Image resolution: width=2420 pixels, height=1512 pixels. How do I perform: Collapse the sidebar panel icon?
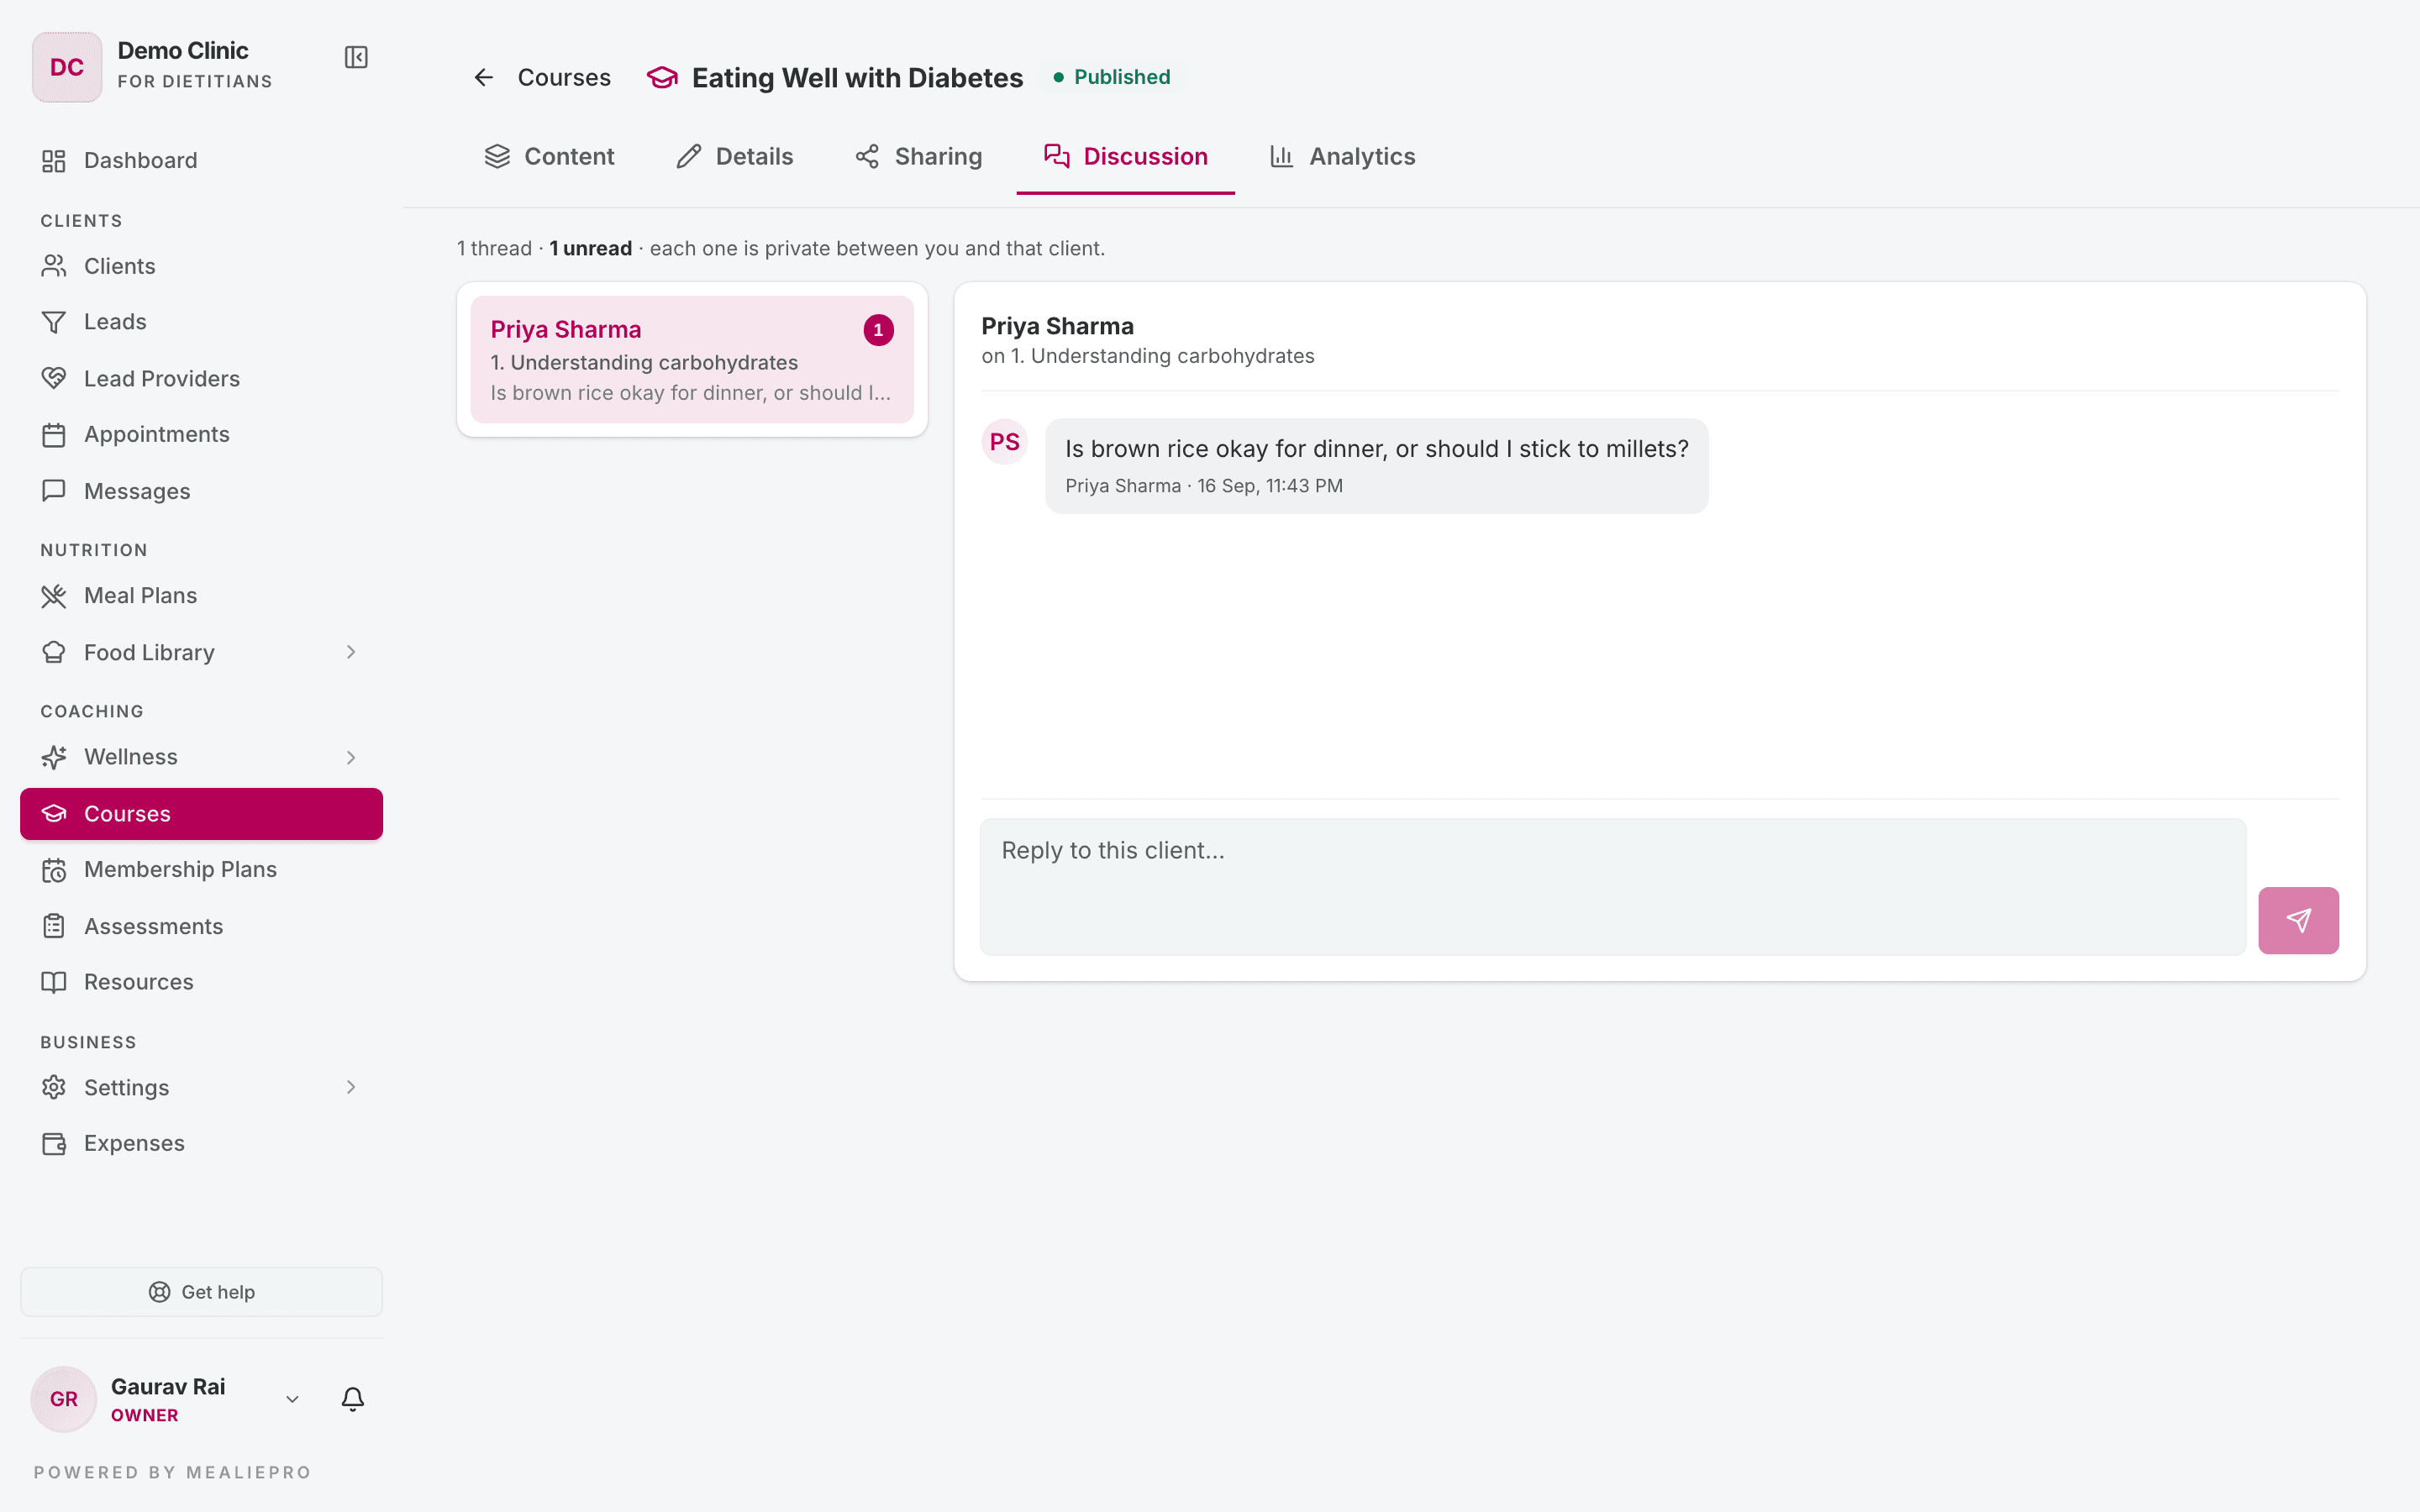point(356,57)
